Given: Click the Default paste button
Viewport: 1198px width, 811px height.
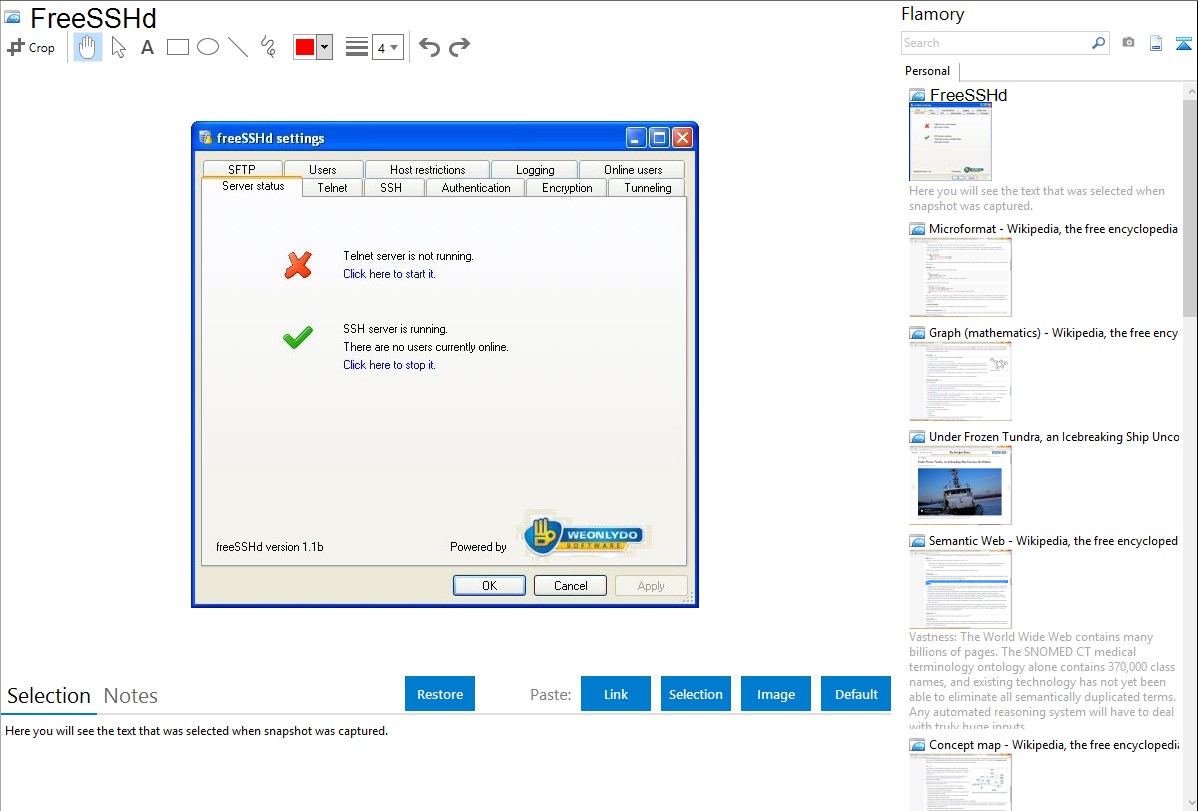Looking at the screenshot, I should coord(856,694).
